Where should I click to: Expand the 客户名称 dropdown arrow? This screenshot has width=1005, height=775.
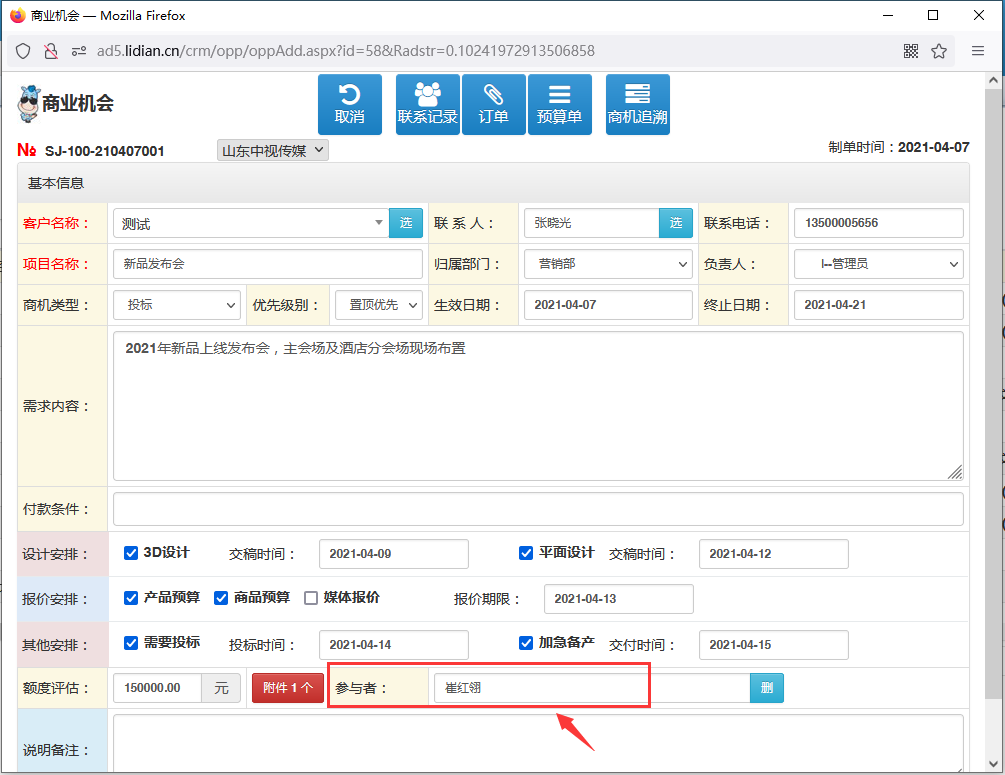(379, 223)
